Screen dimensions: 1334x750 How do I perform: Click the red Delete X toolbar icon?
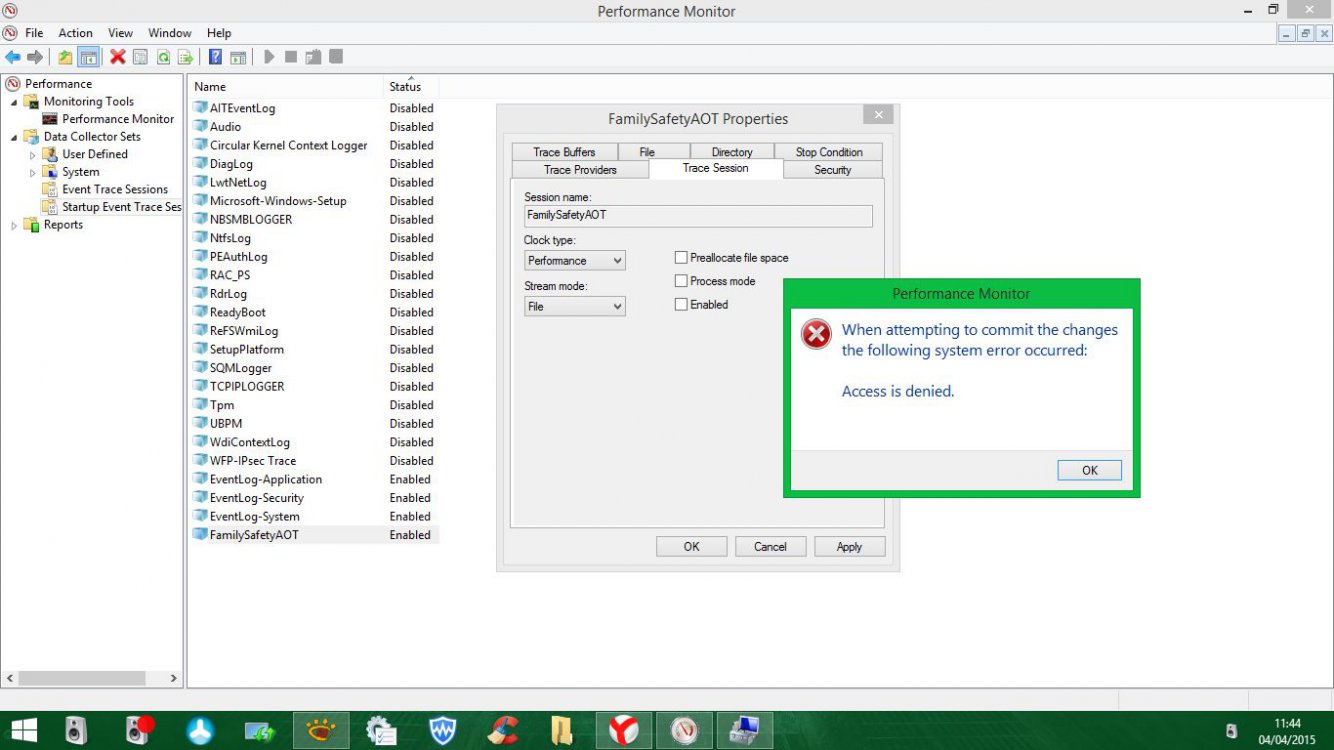[x=117, y=57]
